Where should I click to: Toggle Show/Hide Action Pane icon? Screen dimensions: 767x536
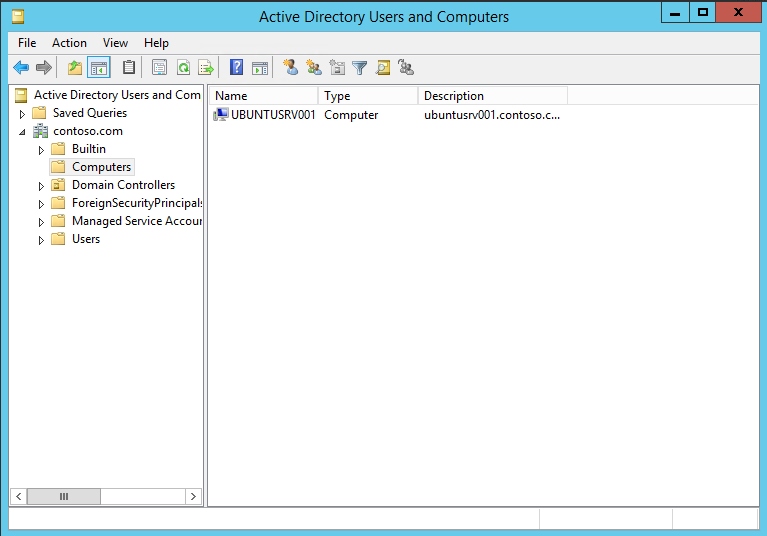point(260,68)
